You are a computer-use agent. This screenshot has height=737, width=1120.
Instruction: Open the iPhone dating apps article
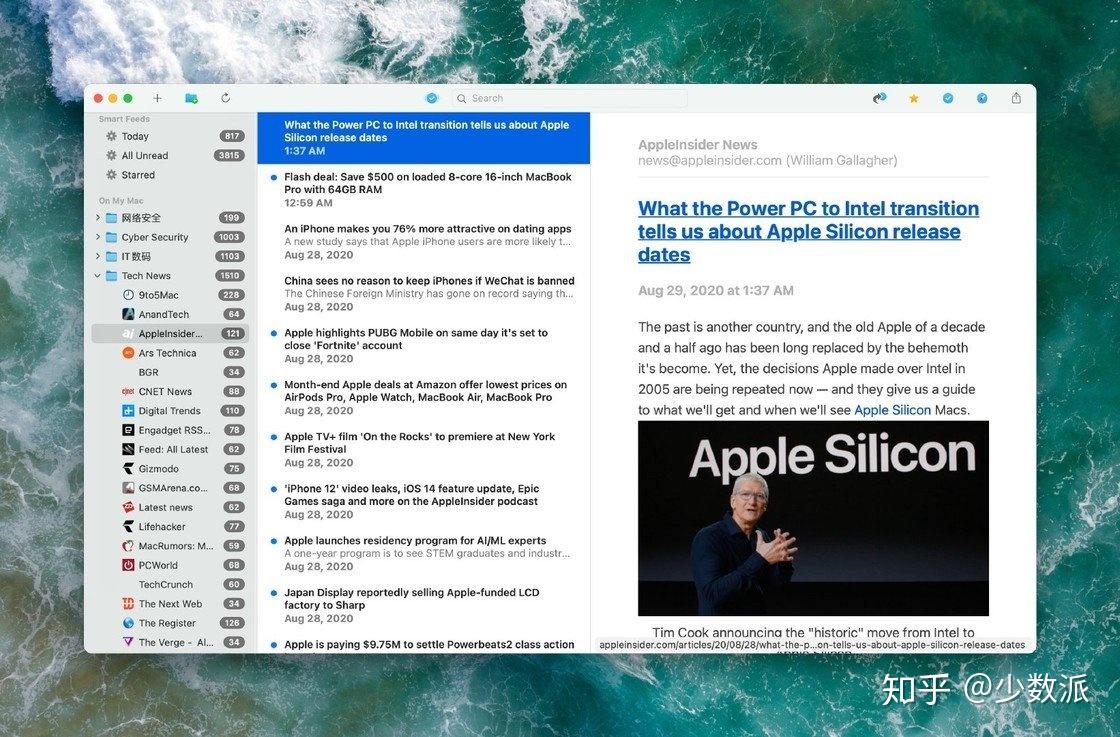[x=424, y=241]
